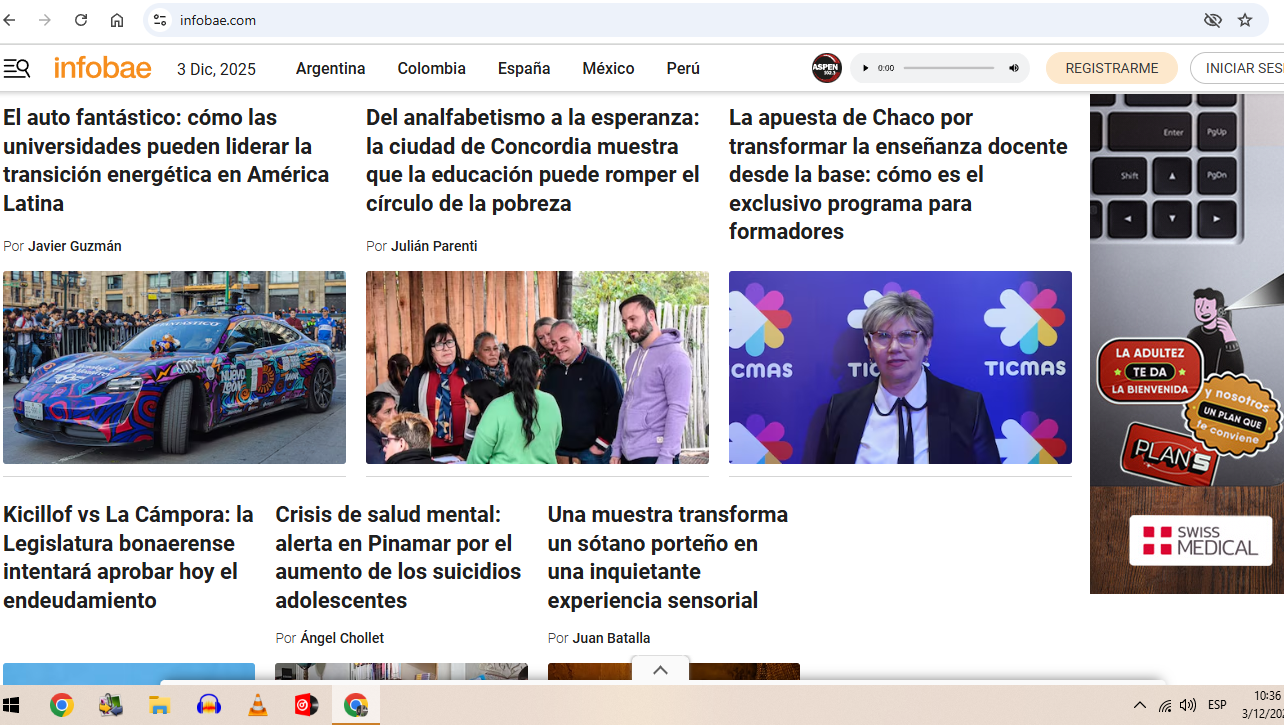Expand hidden icons in the system tray
Viewport: 1284px width, 725px height.
(x=1139, y=705)
